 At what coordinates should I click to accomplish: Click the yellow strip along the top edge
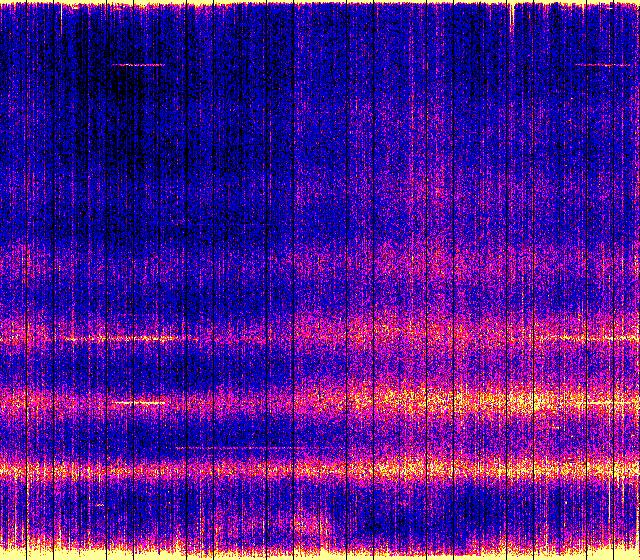[x=320, y=4]
